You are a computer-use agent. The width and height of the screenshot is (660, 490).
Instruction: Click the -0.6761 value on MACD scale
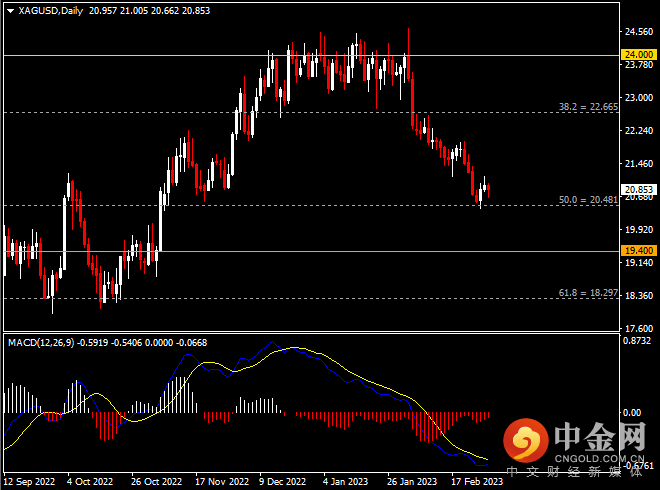click(x=637, y=464)
